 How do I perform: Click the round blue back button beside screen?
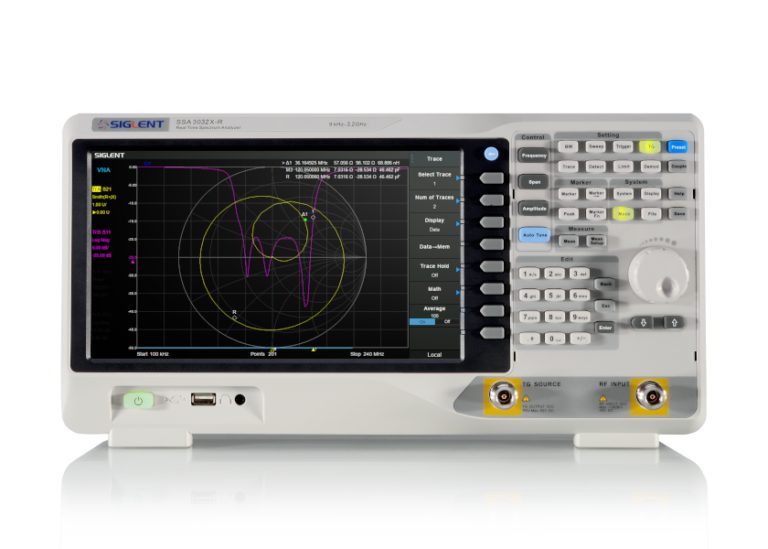(489, 154)
